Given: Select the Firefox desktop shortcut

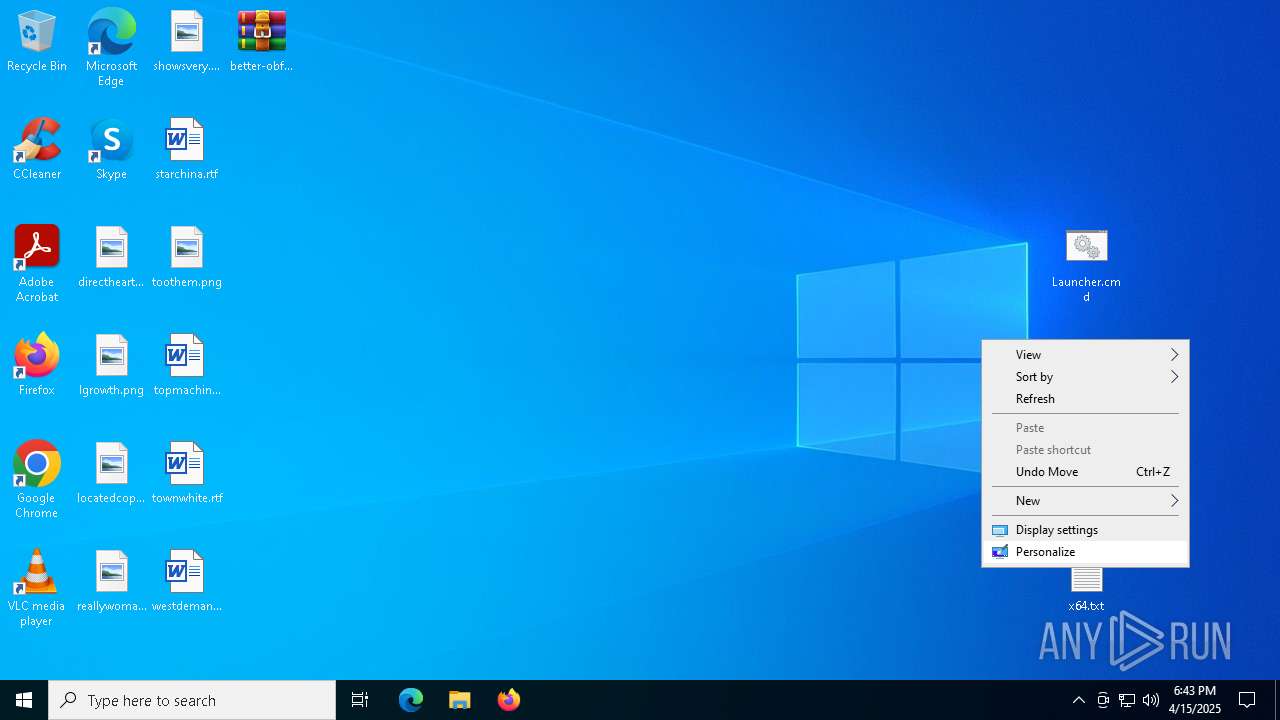Looking at the screenshot, I should pyautogui.click(x=37, y=365).
